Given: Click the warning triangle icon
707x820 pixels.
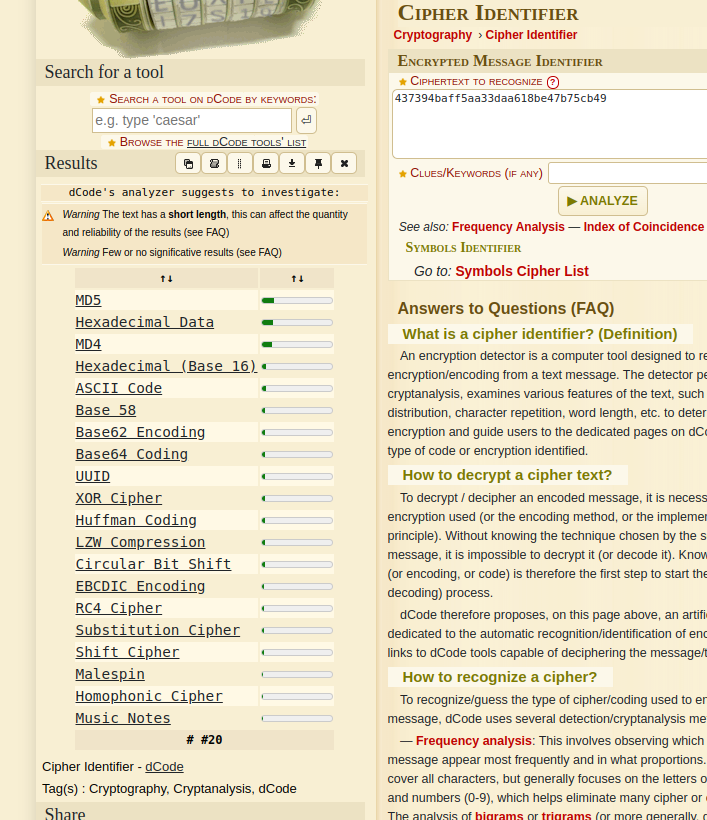Looking at the screenshot, I should tap(48, 215).
